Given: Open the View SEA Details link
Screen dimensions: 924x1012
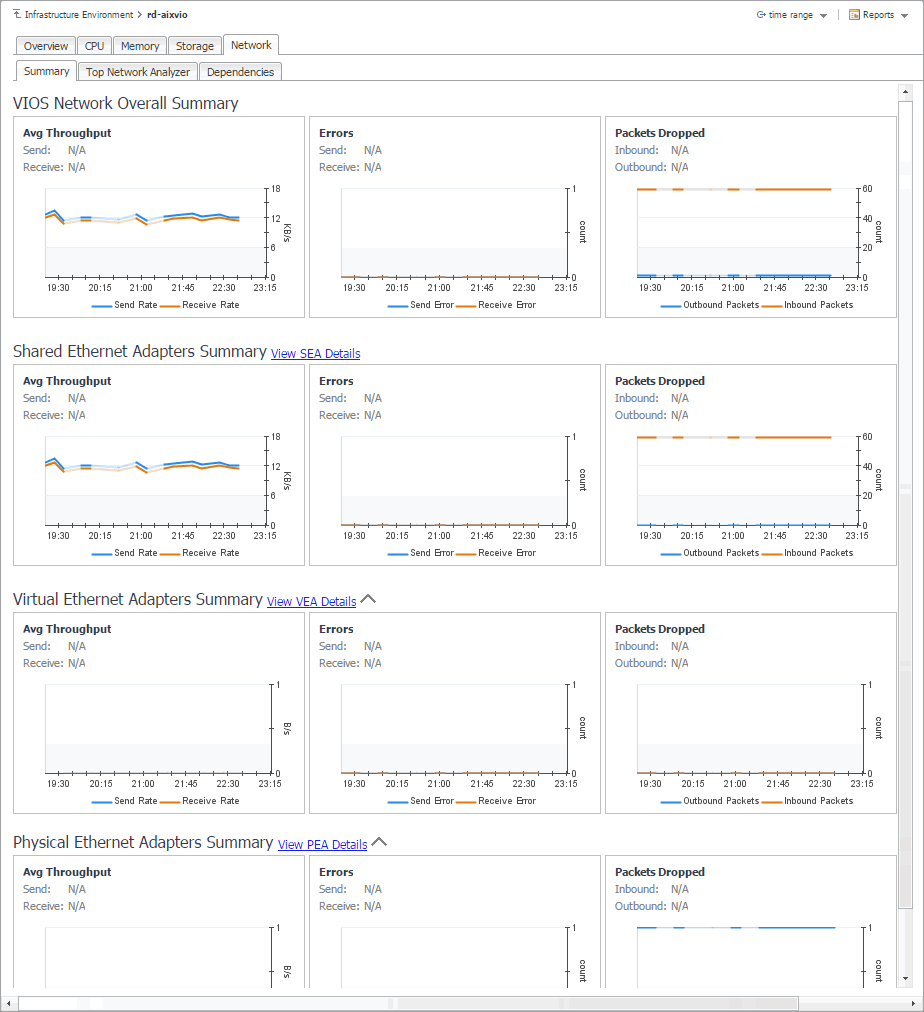Looking at the screenshot, I should pyautogui.click(x=315, y=354).
